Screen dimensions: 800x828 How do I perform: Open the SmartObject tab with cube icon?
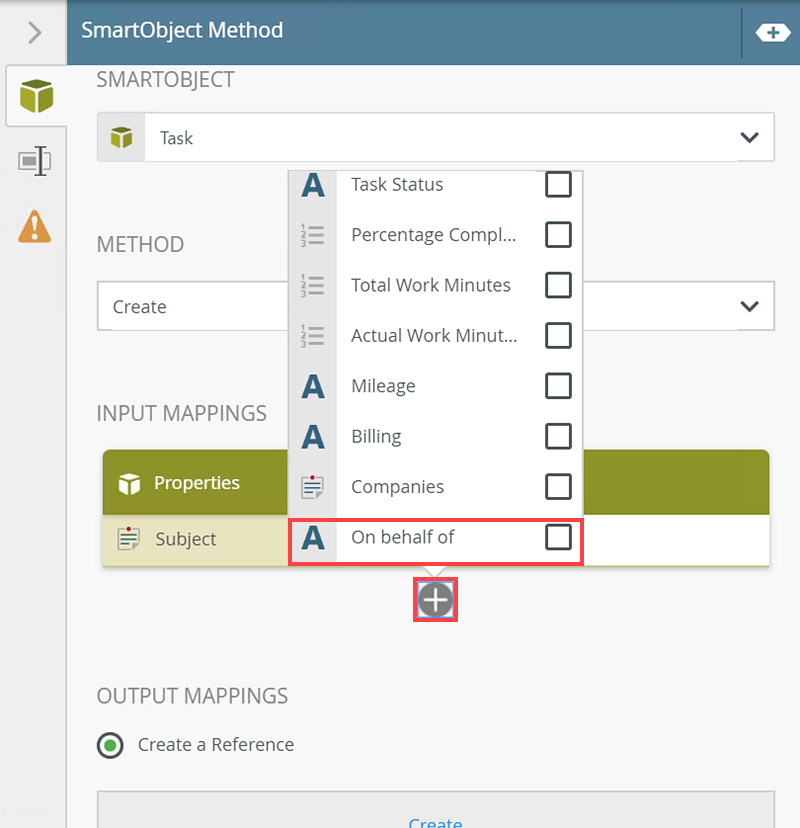click(x=36, y=97)
